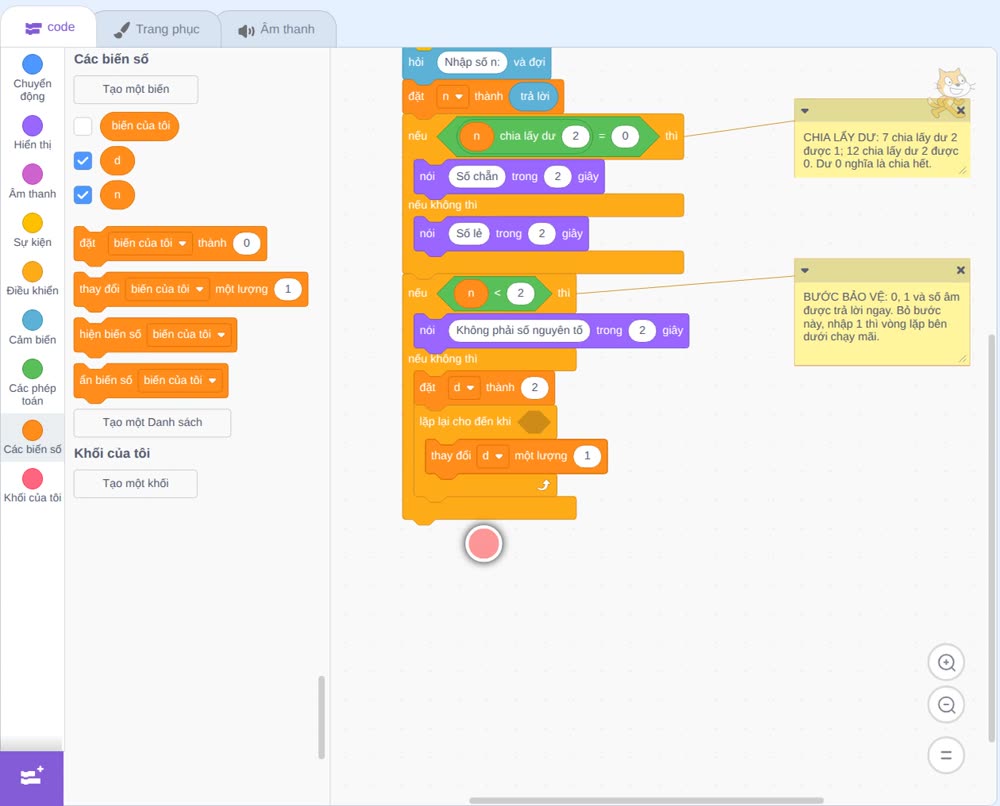Zoom in on the workspace

pyautogui.click(x=946, y=663)
